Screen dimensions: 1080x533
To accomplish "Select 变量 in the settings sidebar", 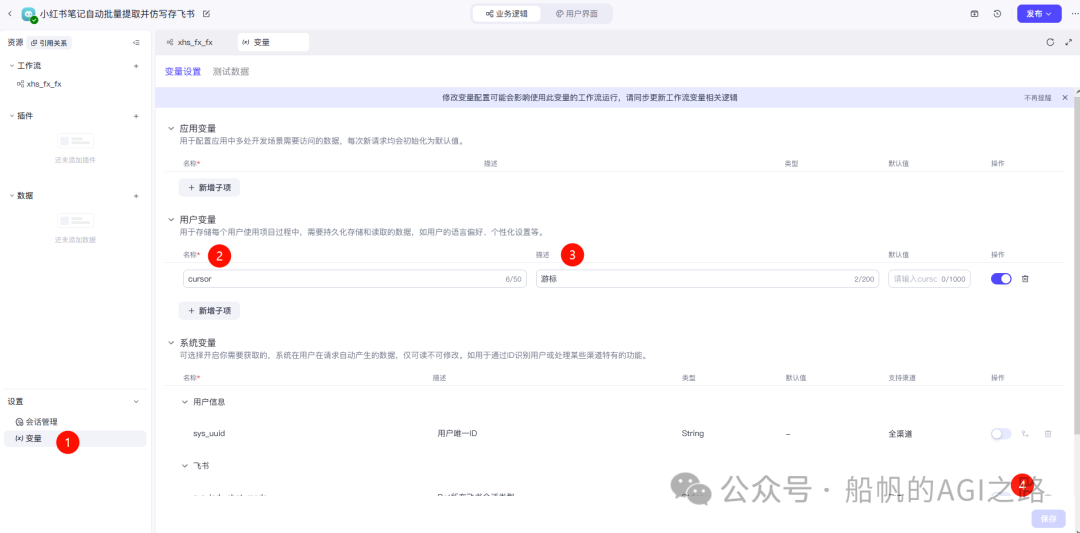I will tap(74, 438).
